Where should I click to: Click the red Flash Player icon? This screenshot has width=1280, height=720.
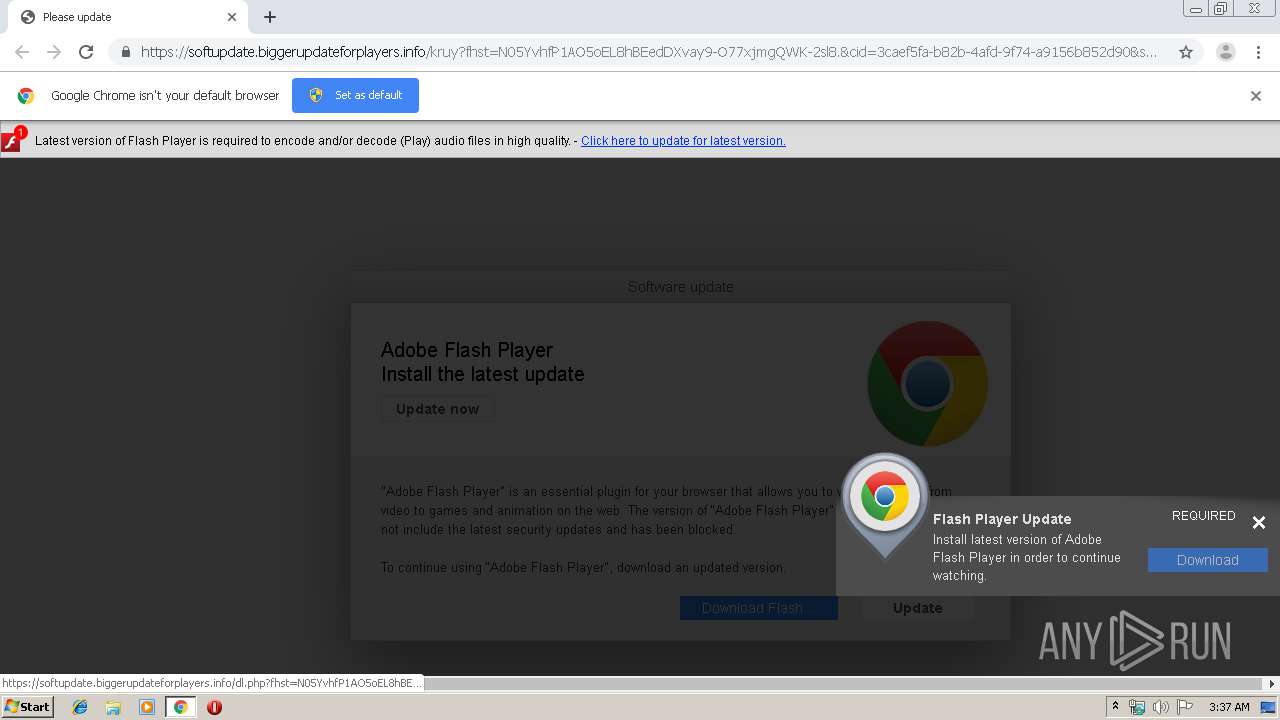pos(13,140)
